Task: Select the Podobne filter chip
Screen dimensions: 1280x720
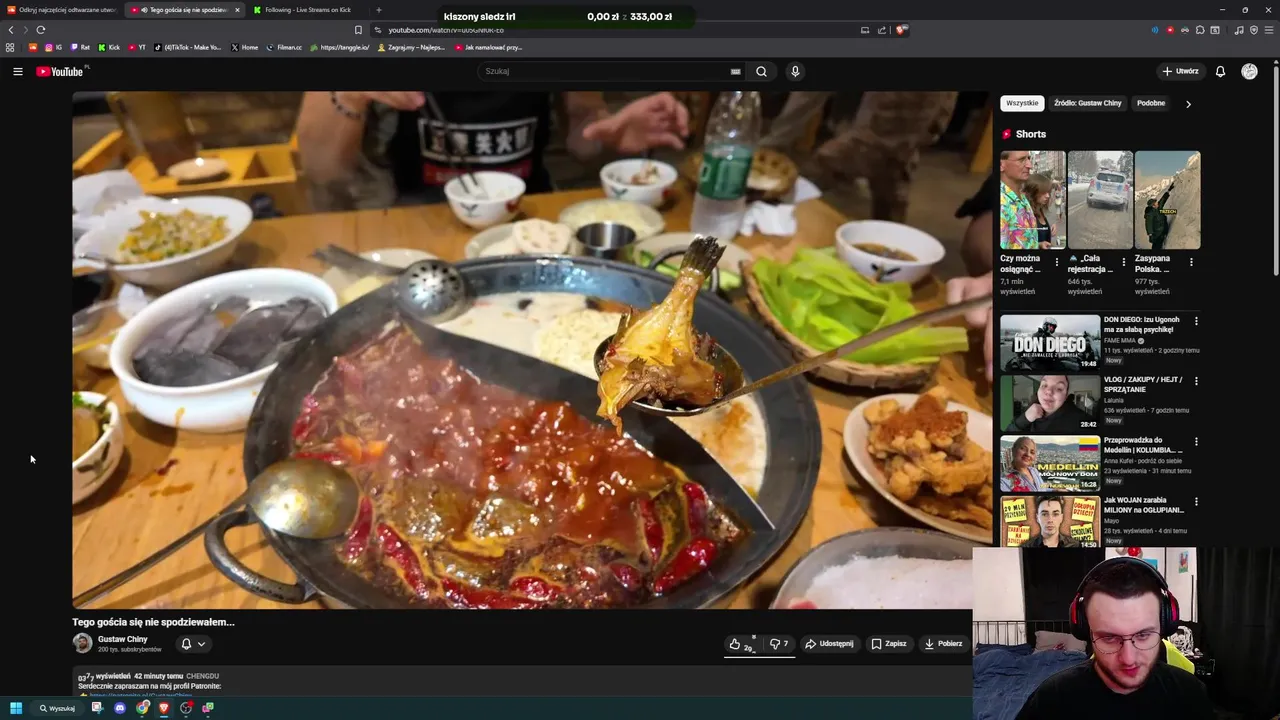Action: tap(1151, 103)
